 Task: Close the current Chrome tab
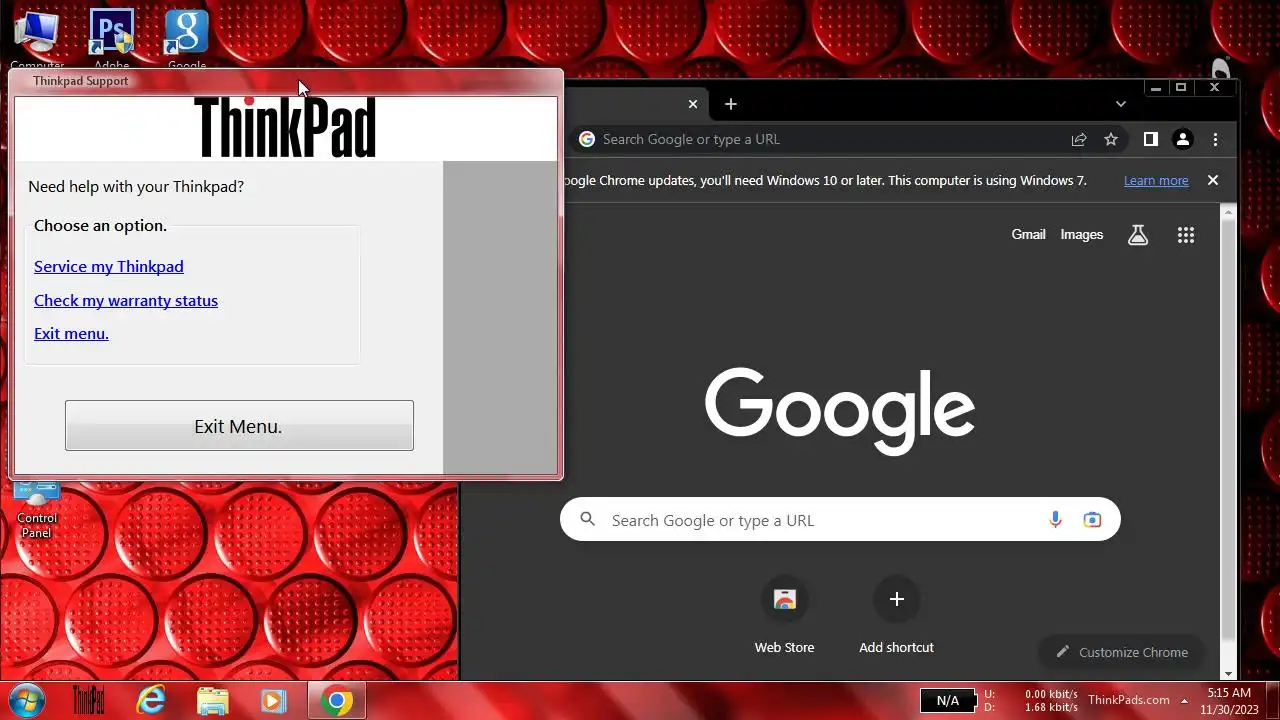tap(693, 104)
